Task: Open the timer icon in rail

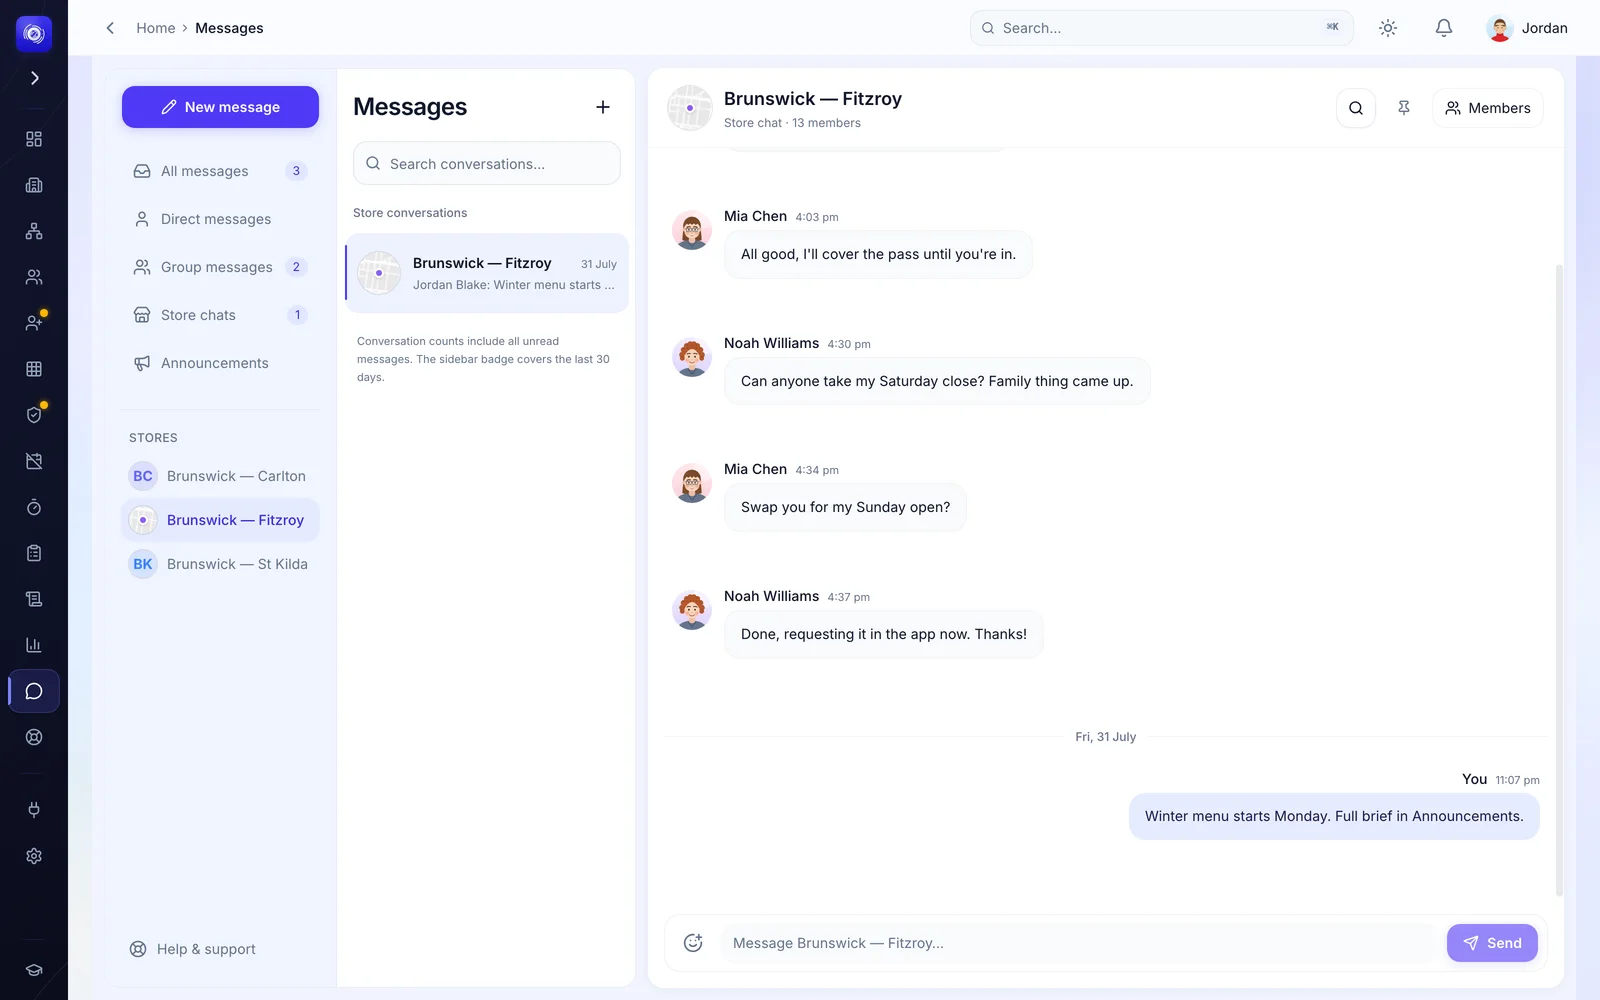Action: [34, 507]
